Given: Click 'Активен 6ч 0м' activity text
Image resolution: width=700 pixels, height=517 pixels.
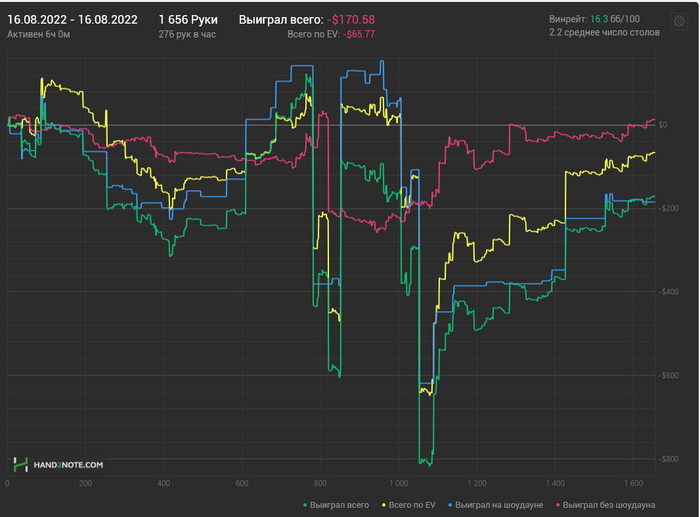Looking at the screenshot, I should point(38,34).
